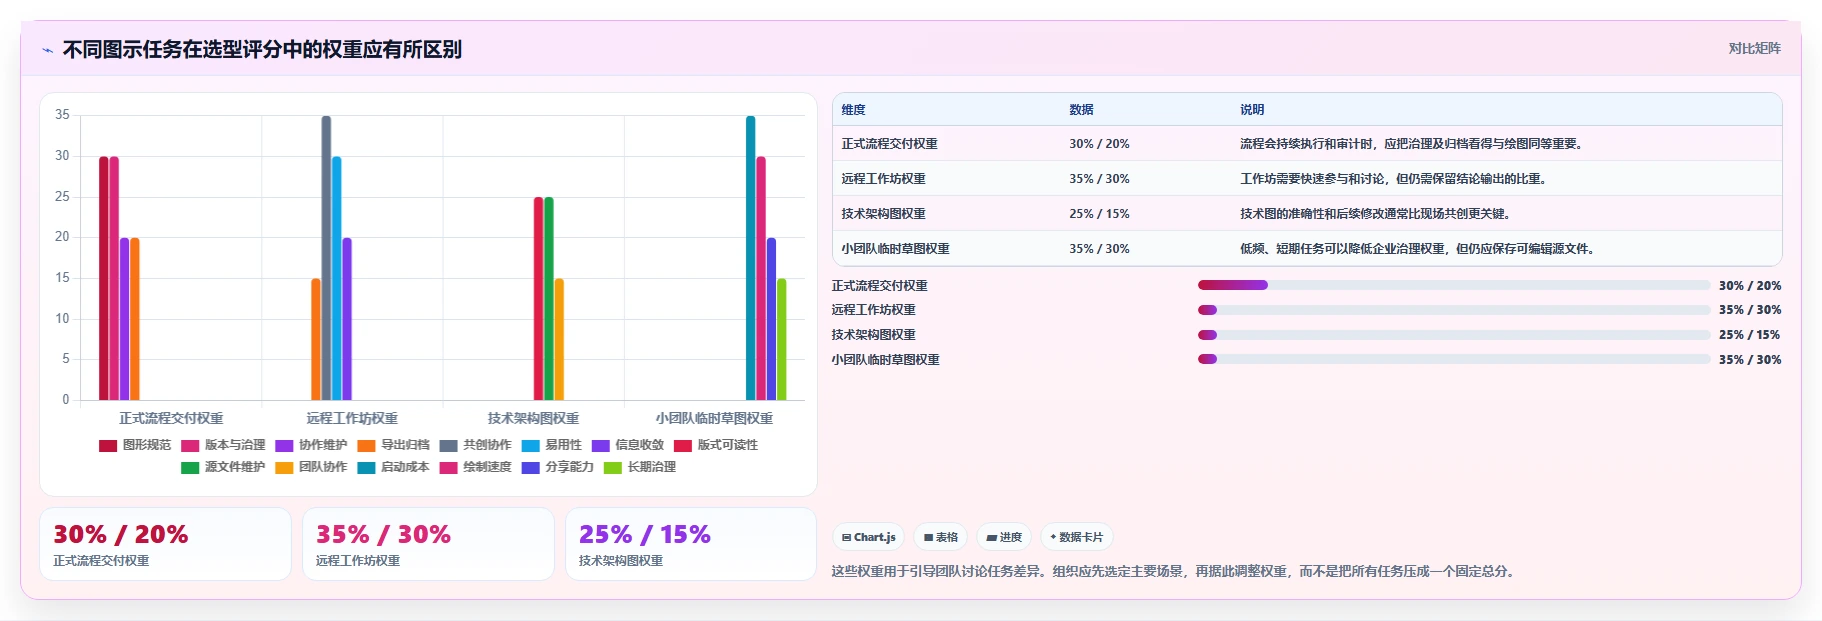
Task: Click the 技术架构图权重 progress bar
Action: (x=1454, y=335)
